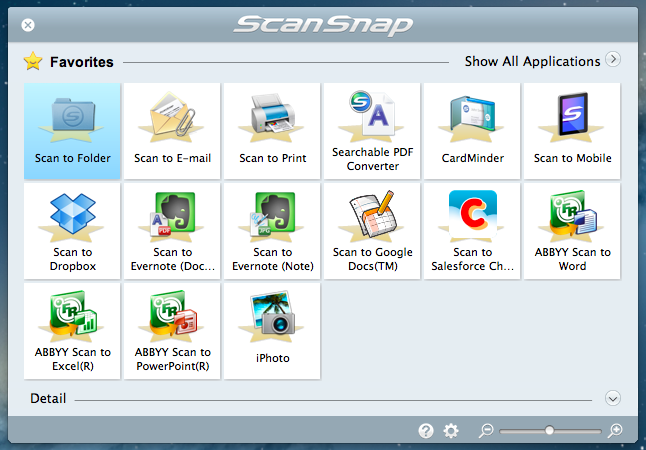646x450 pixels.
Task: Open Scan to Evernote (Document)
Action: [172, 230]
